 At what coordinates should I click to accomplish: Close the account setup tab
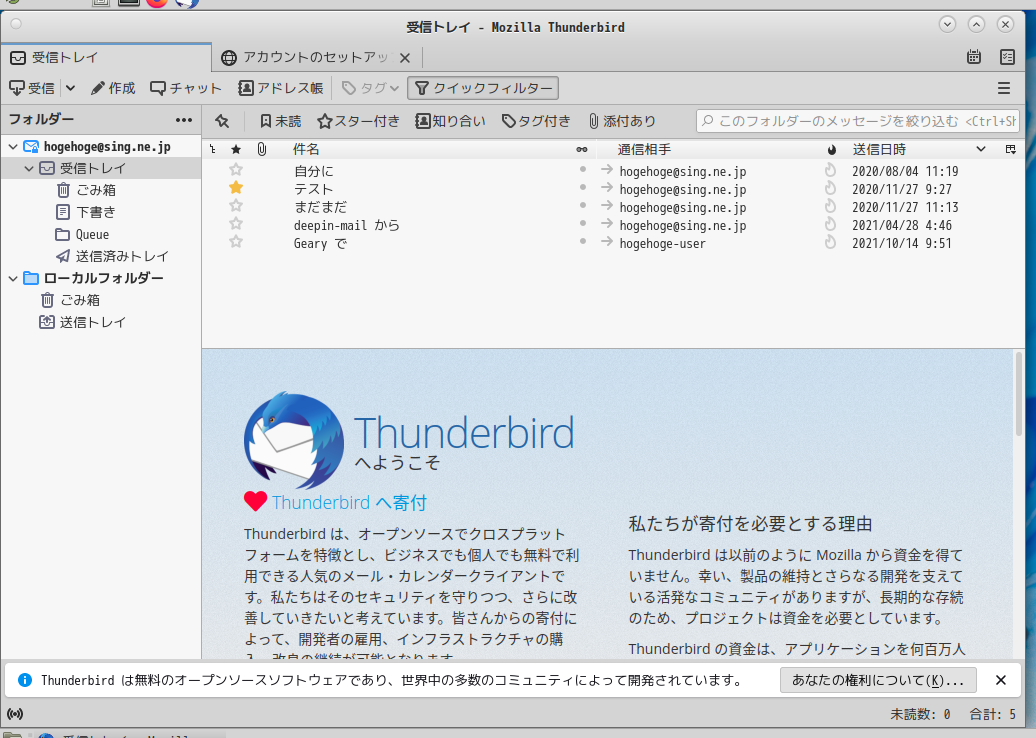pyautogui.click(x=405, y=58)
